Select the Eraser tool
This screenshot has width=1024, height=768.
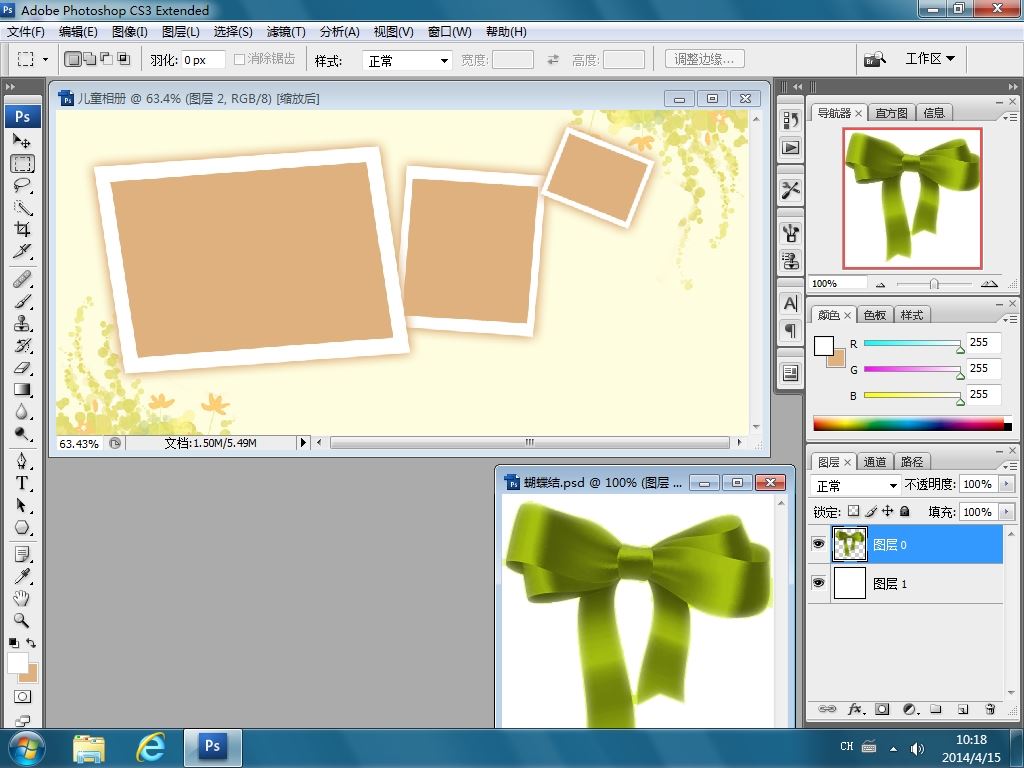pyautogui.click(x=22, y=368)
